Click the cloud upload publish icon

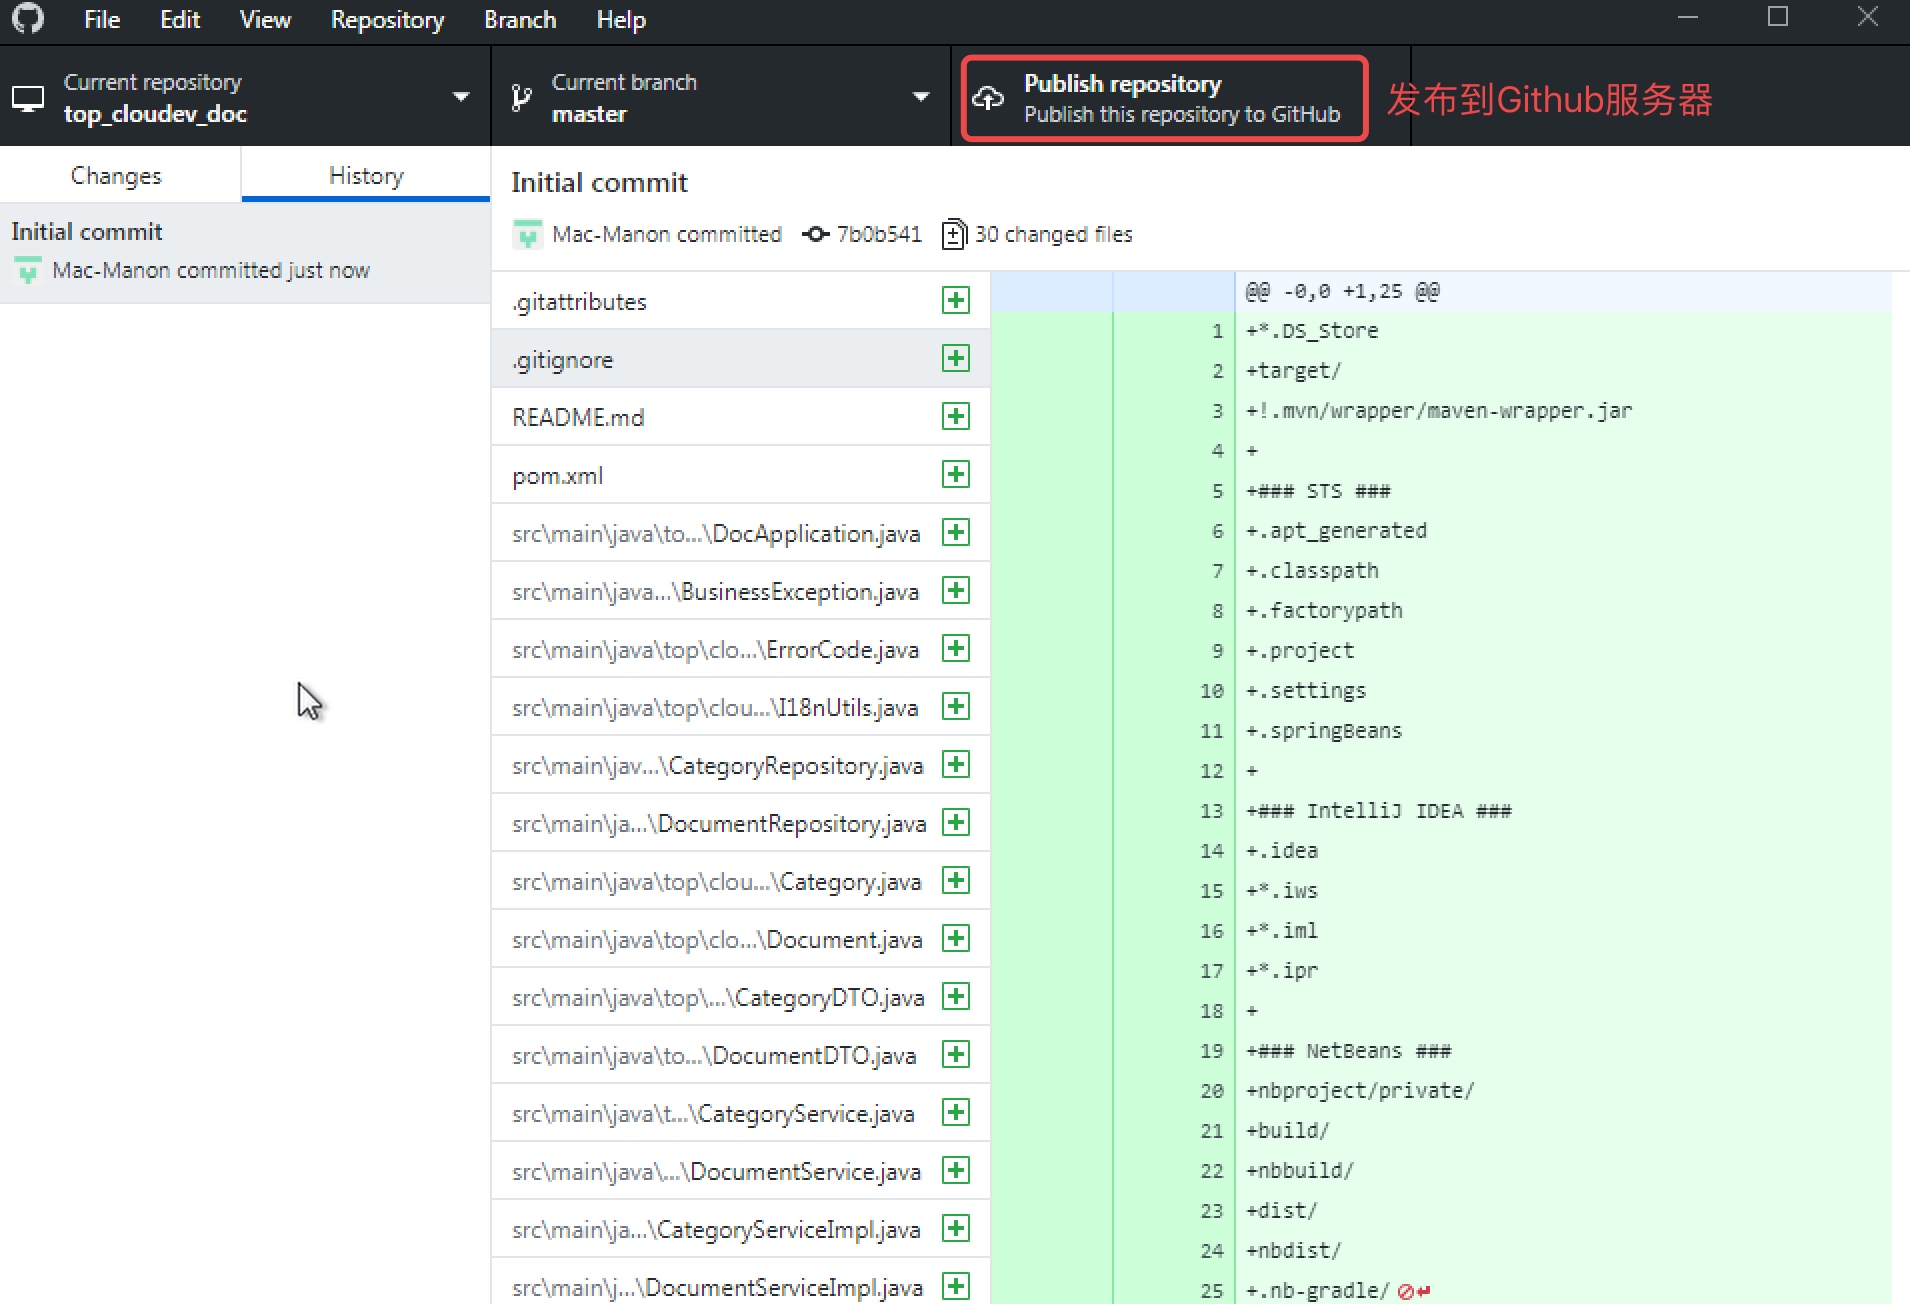tap(988, 98)
